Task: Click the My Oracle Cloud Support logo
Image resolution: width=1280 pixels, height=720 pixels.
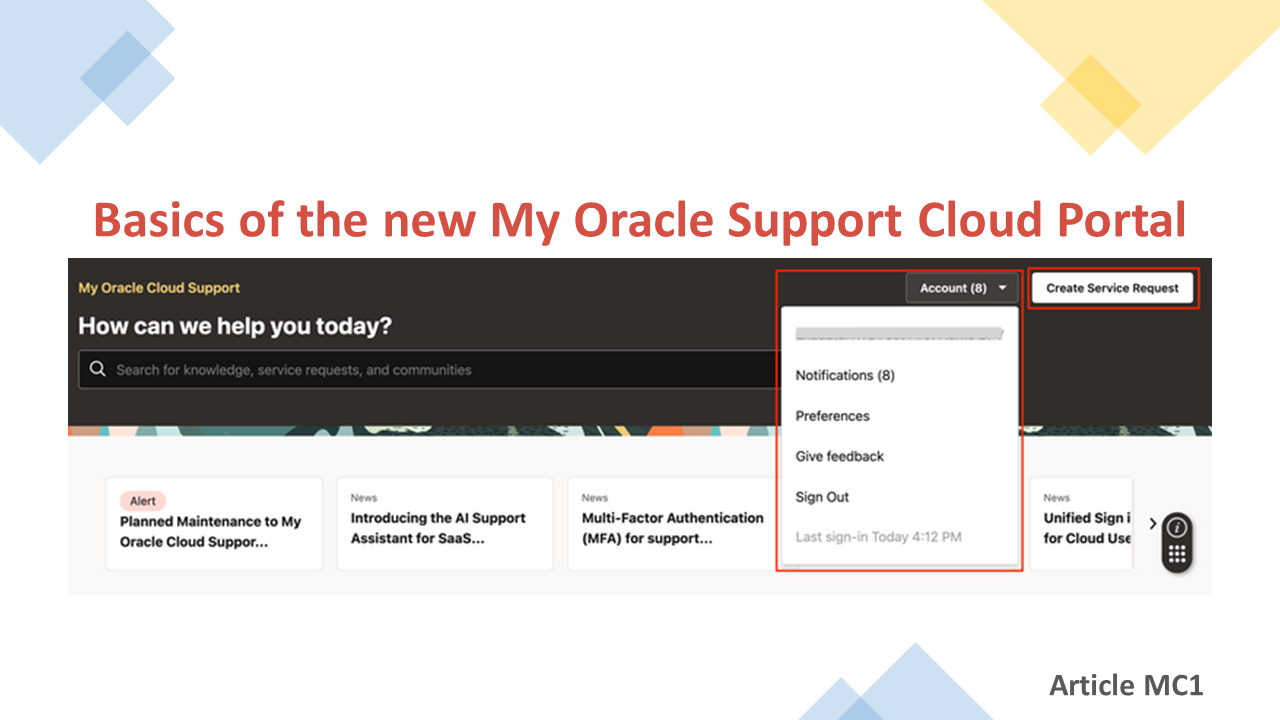Action: click(158, 287)
